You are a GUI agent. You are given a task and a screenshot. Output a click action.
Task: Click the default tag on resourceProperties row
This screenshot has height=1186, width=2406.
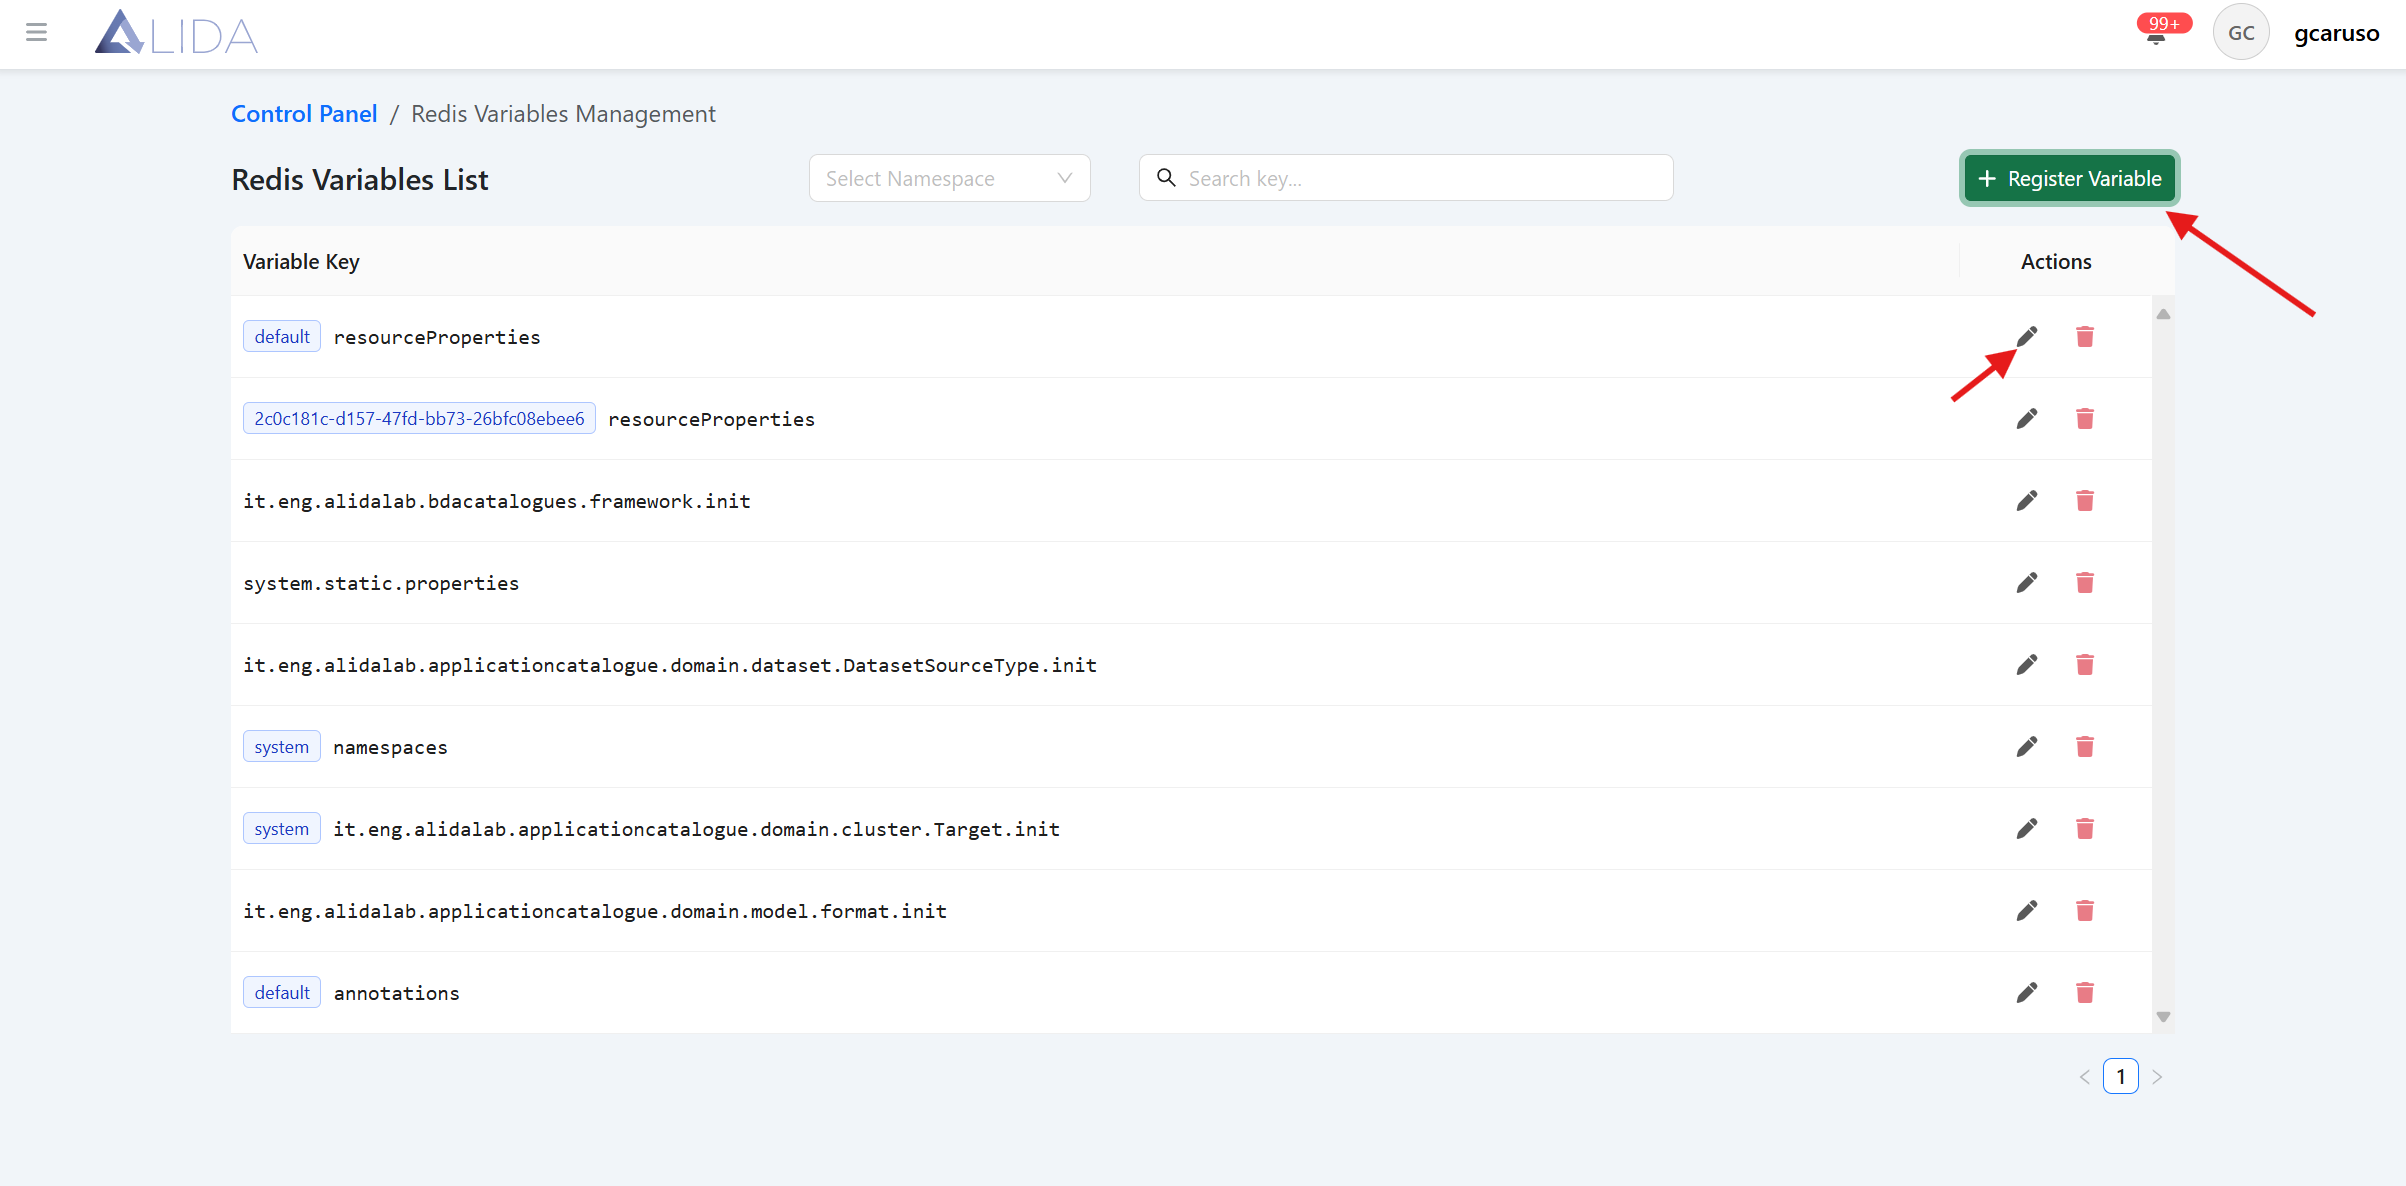point(282,337)
